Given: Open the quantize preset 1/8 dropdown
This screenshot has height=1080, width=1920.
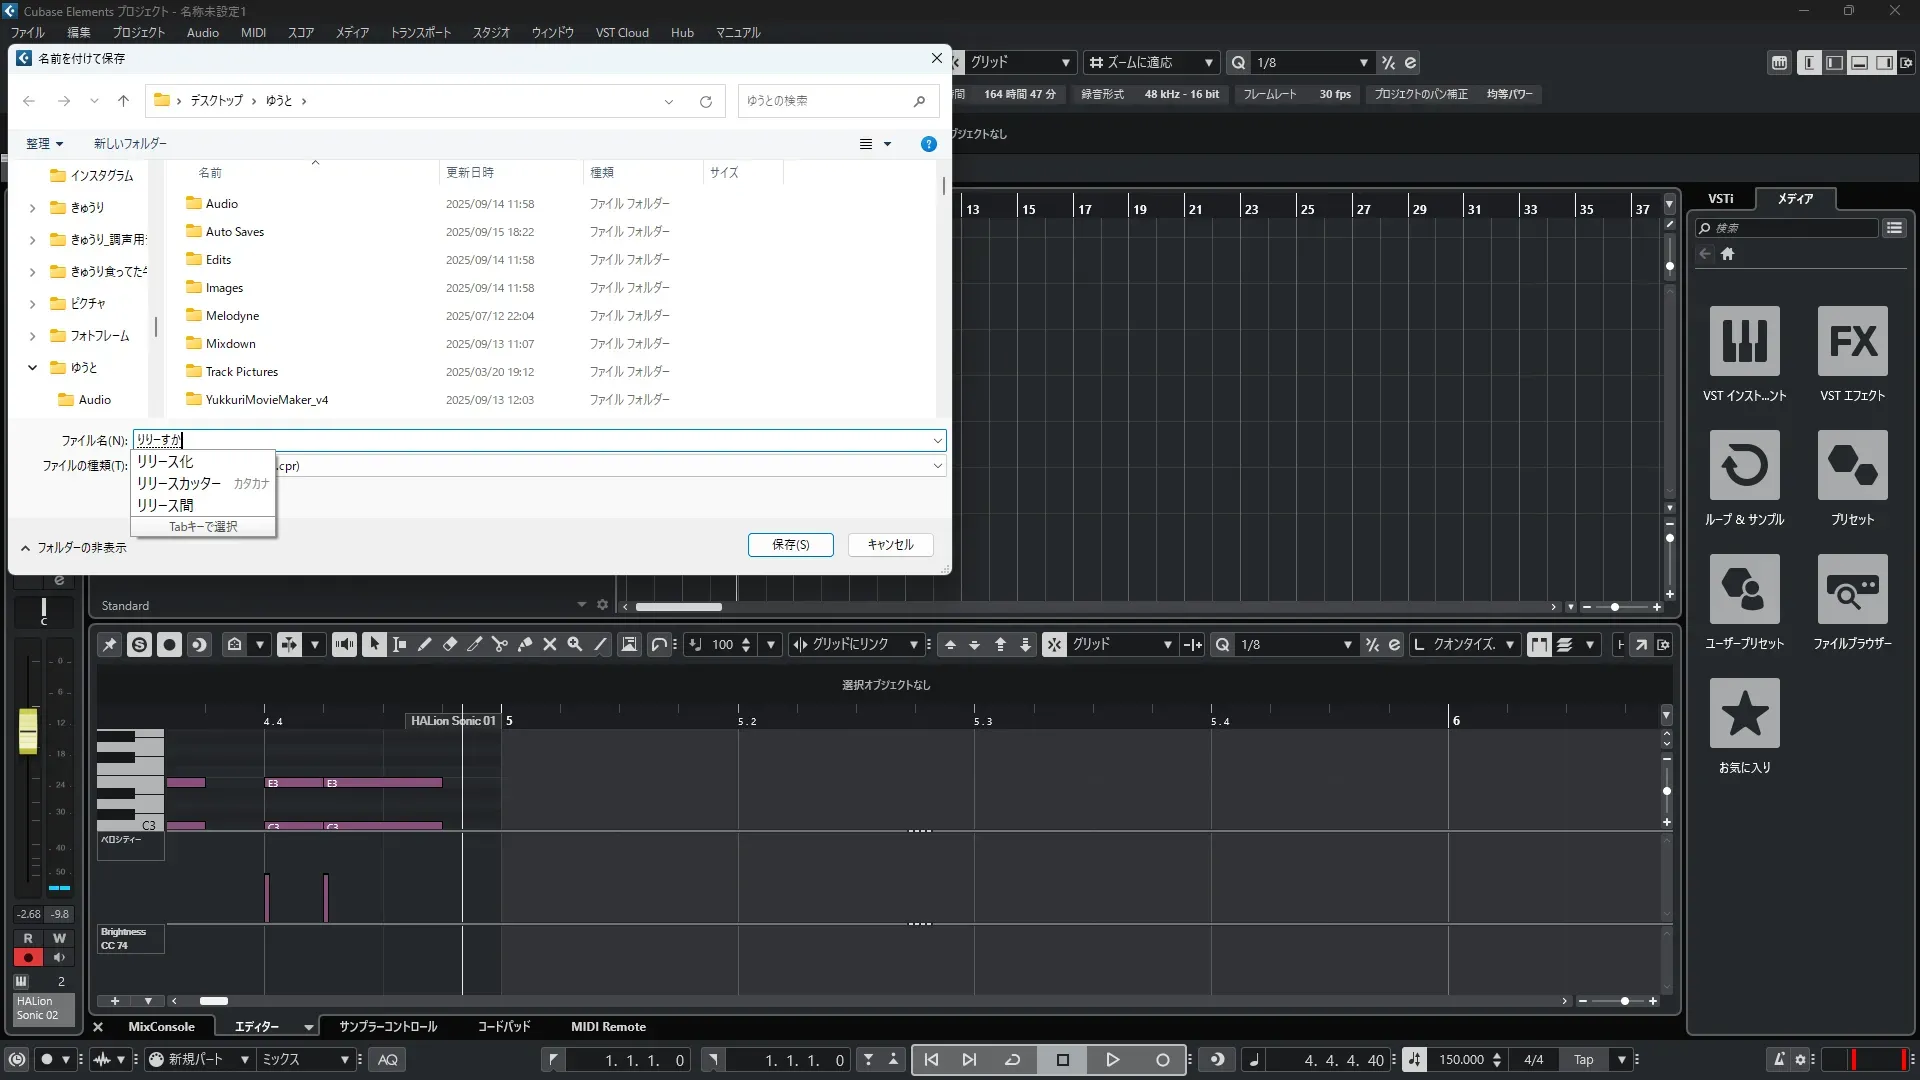Looking at the screenshot, I should coord(1363,63).
